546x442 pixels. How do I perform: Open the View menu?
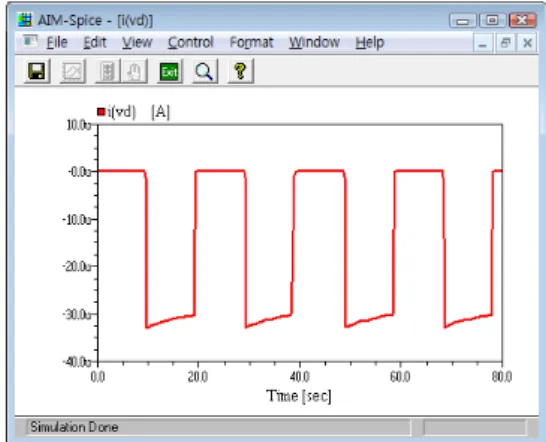tap(137, 42)
